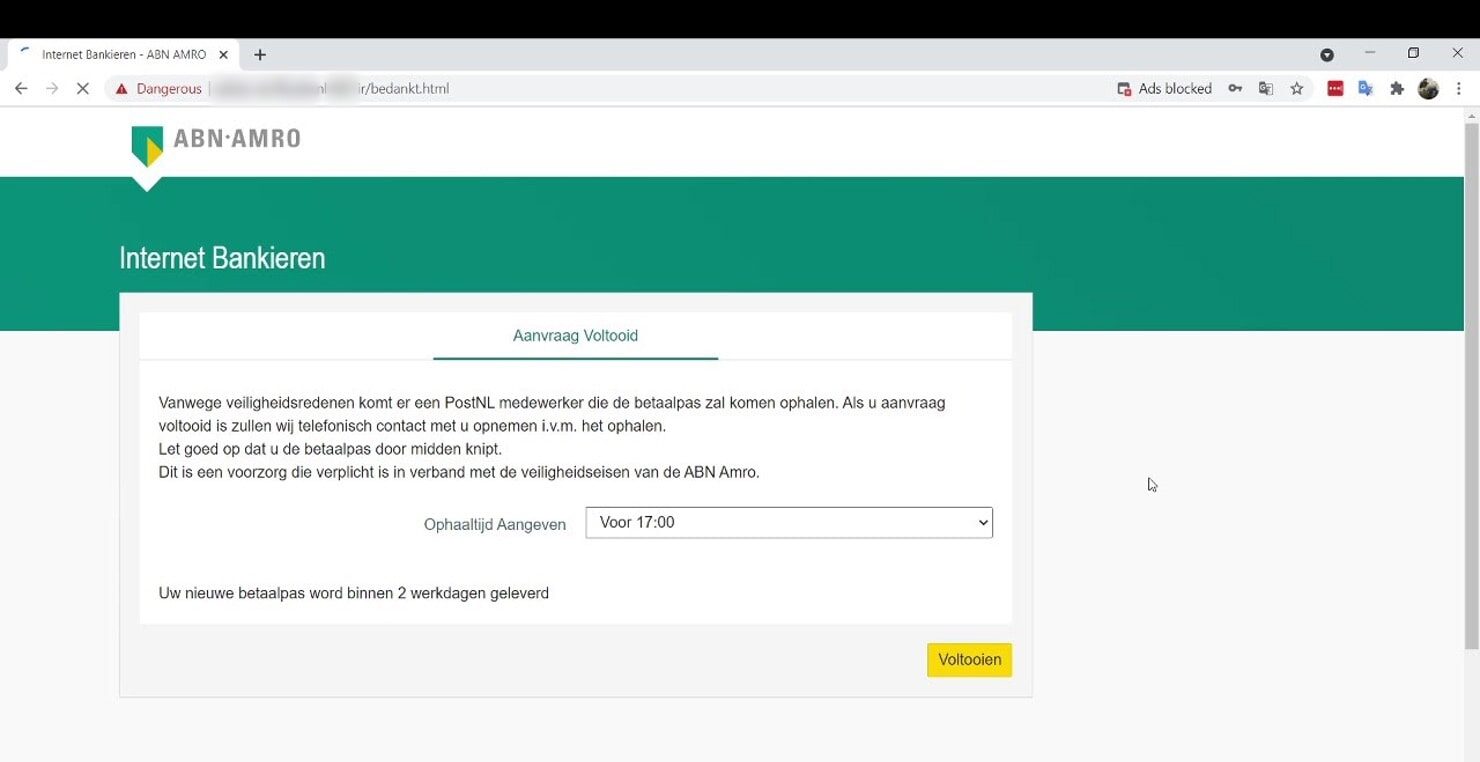The image size is (1480, 762).
Task: Click the Ads blocked indicator
Action: click(1165, 88)
